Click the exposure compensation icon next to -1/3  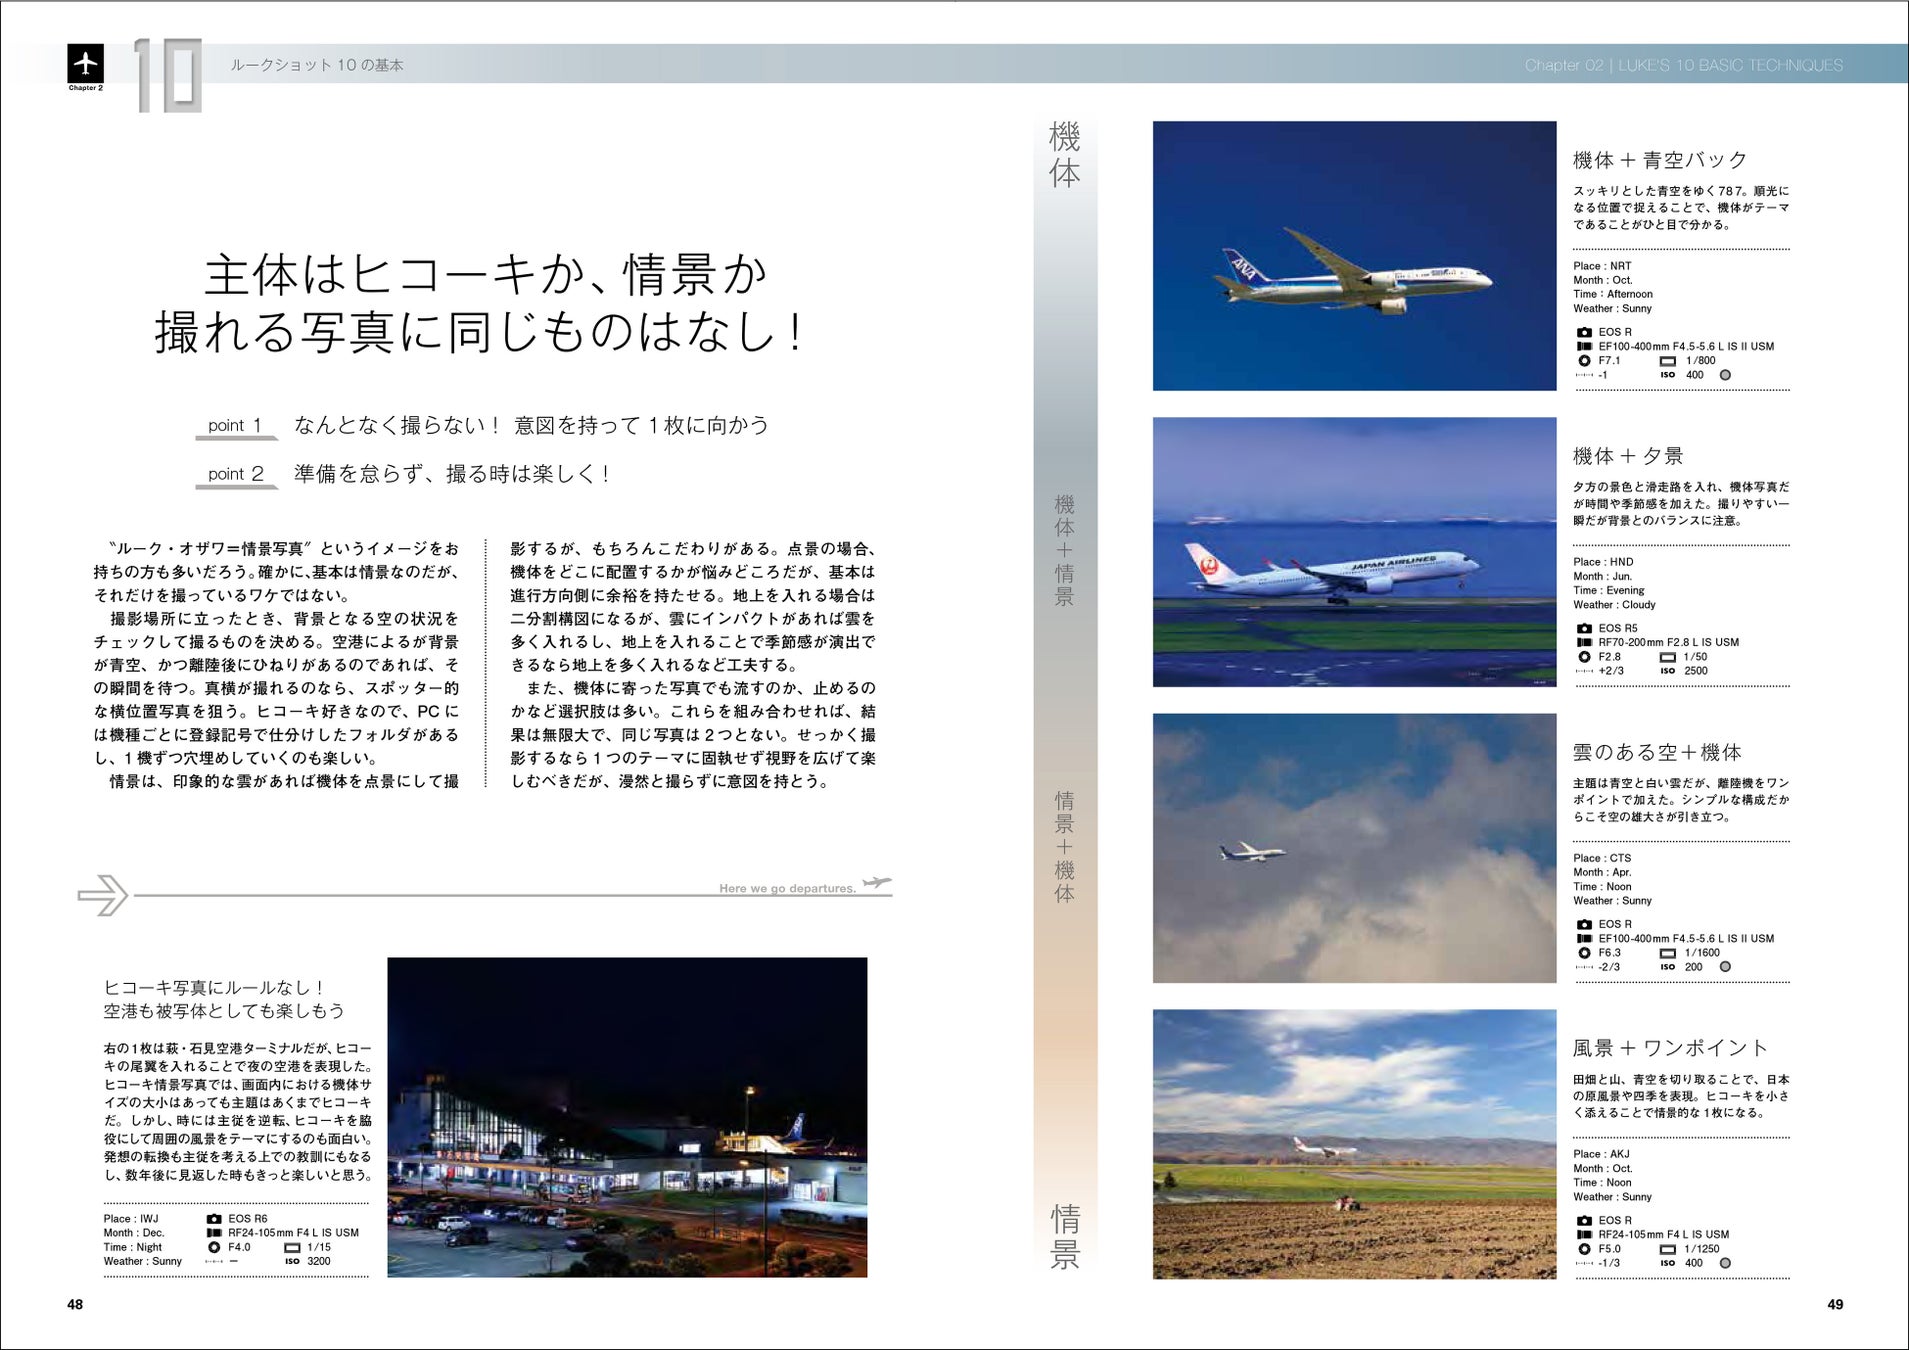pos(1584,1263)
